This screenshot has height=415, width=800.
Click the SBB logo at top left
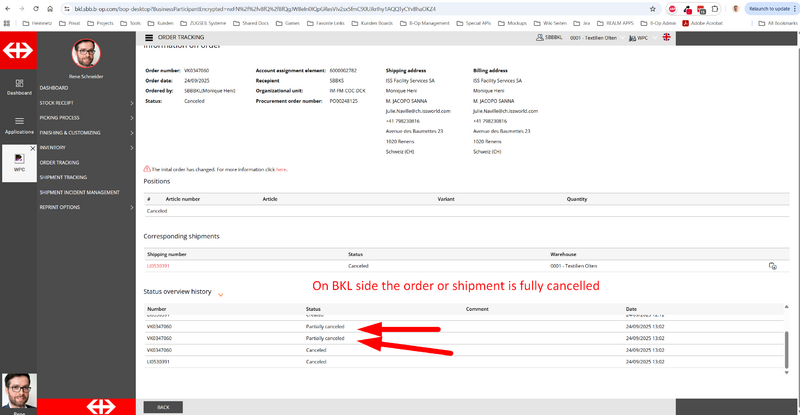click(x=18, y=52)
